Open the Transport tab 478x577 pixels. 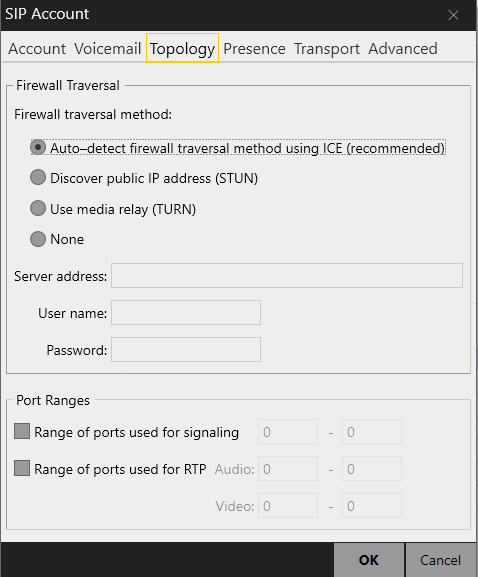point(327,49)
